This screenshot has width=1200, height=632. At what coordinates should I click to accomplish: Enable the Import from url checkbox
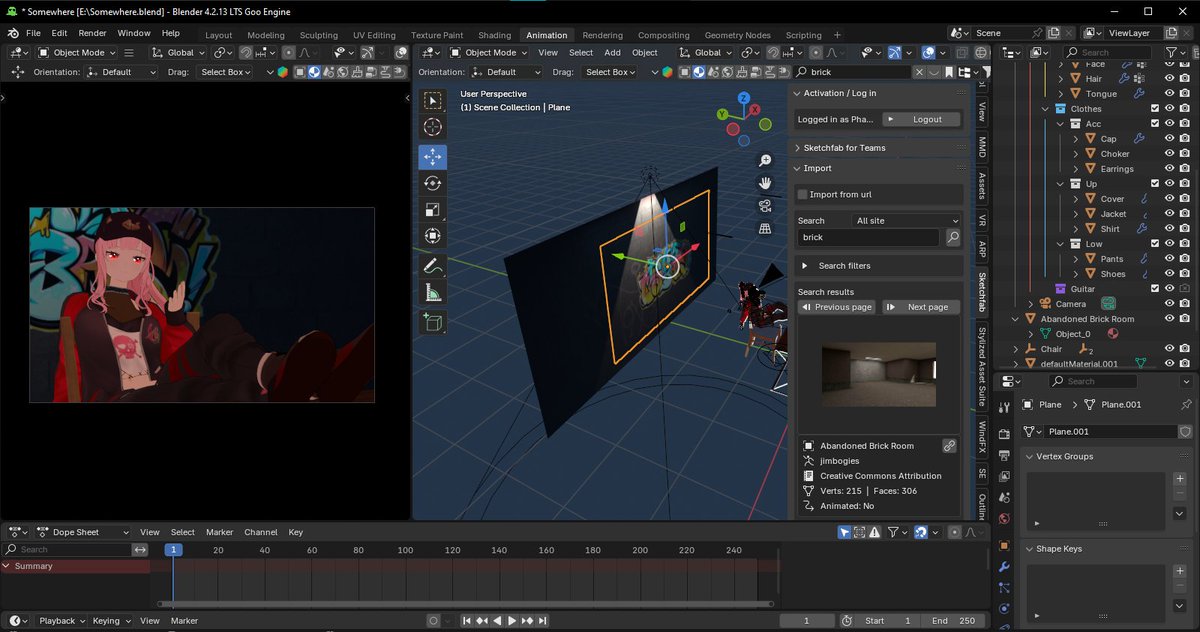click(802, 194)
